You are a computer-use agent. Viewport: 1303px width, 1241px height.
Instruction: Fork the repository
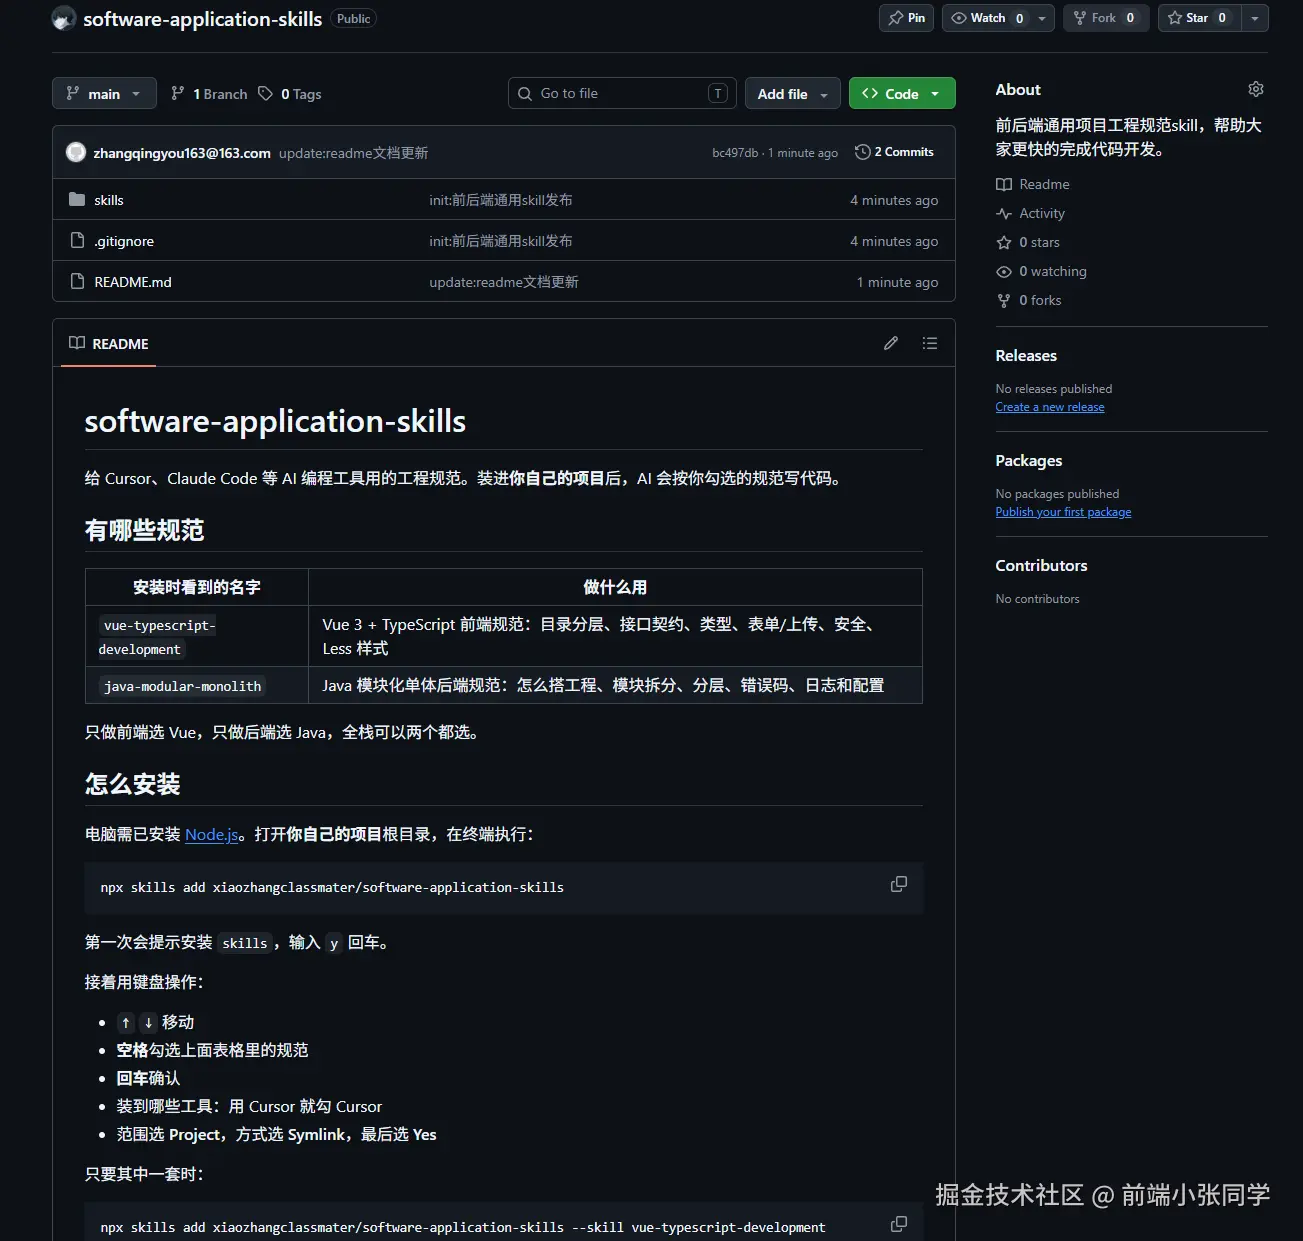(x=1105, y=18)
